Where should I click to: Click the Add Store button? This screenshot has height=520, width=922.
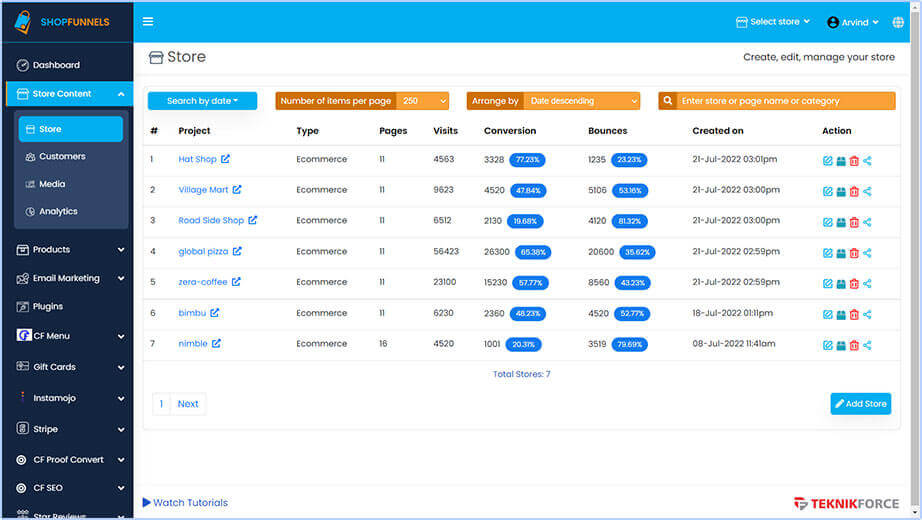(x=860, y=403)
